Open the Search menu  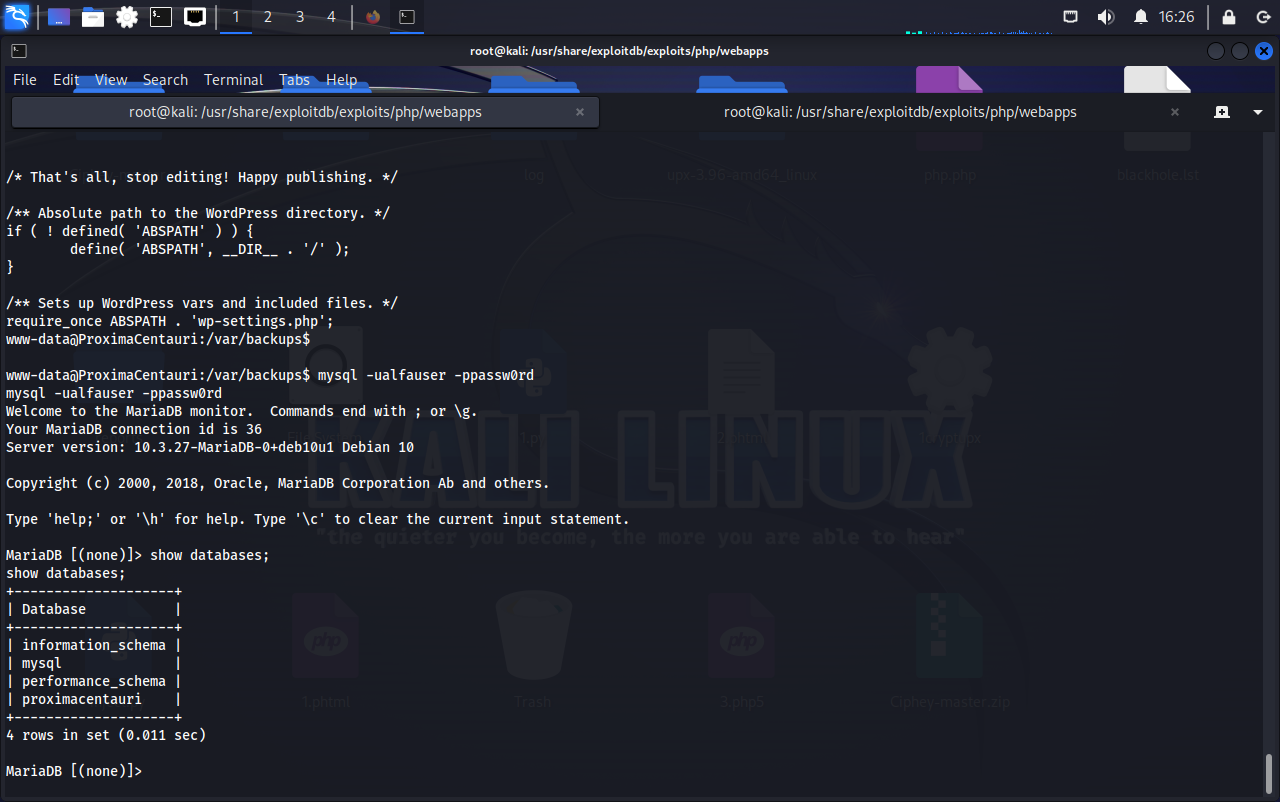click(x=165, y=80)
